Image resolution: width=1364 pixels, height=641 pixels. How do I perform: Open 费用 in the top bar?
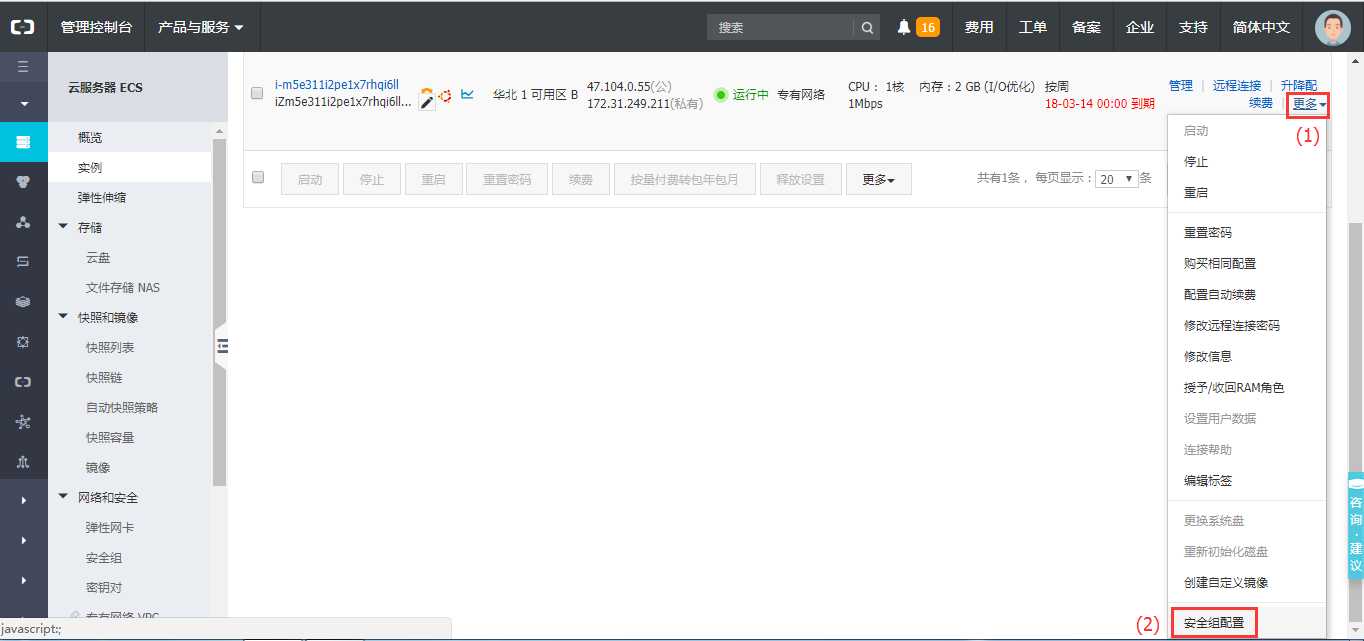979,27
